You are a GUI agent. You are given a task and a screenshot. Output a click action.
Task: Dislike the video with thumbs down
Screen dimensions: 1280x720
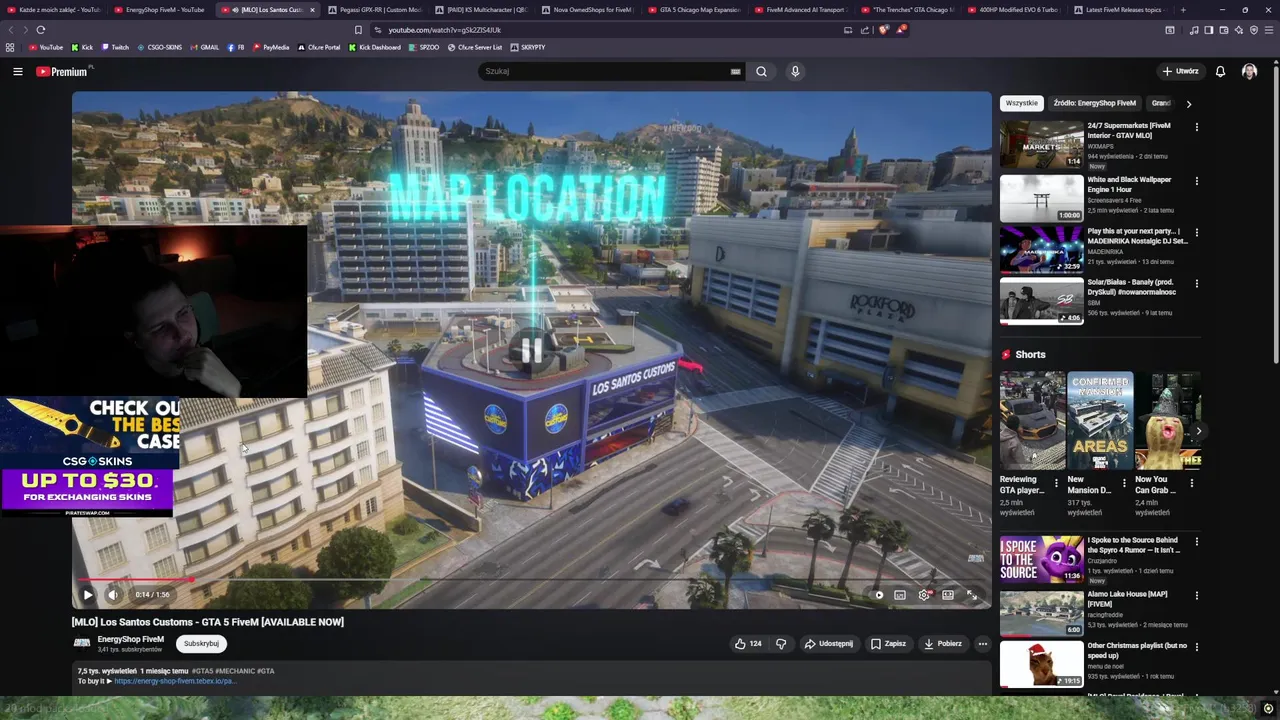781,644
